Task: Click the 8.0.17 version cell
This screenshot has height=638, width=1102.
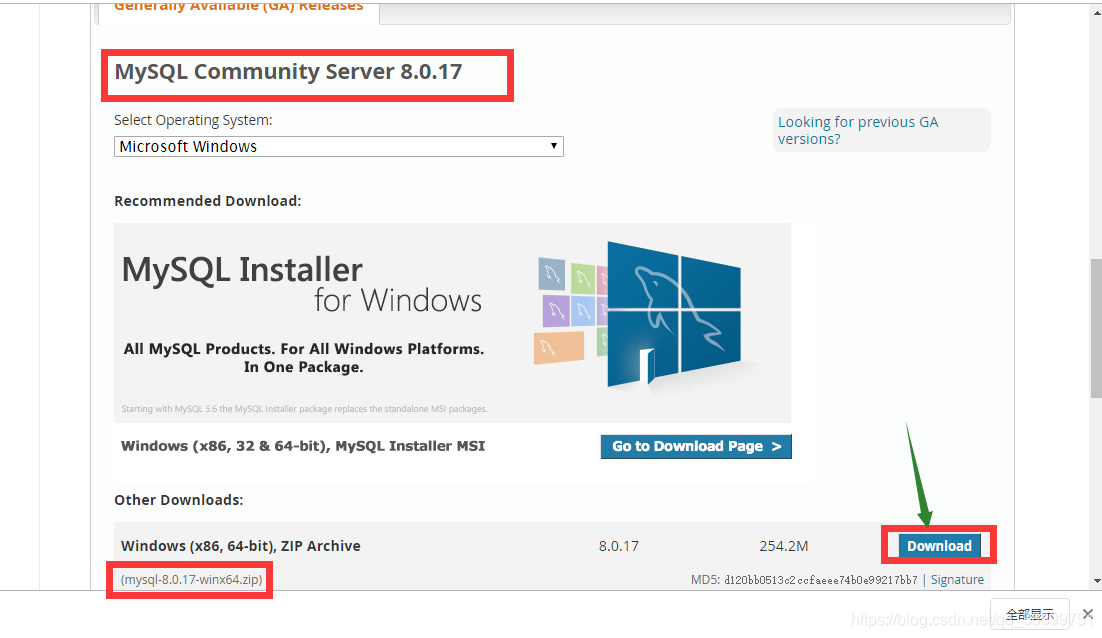Action: pos(618,546)
